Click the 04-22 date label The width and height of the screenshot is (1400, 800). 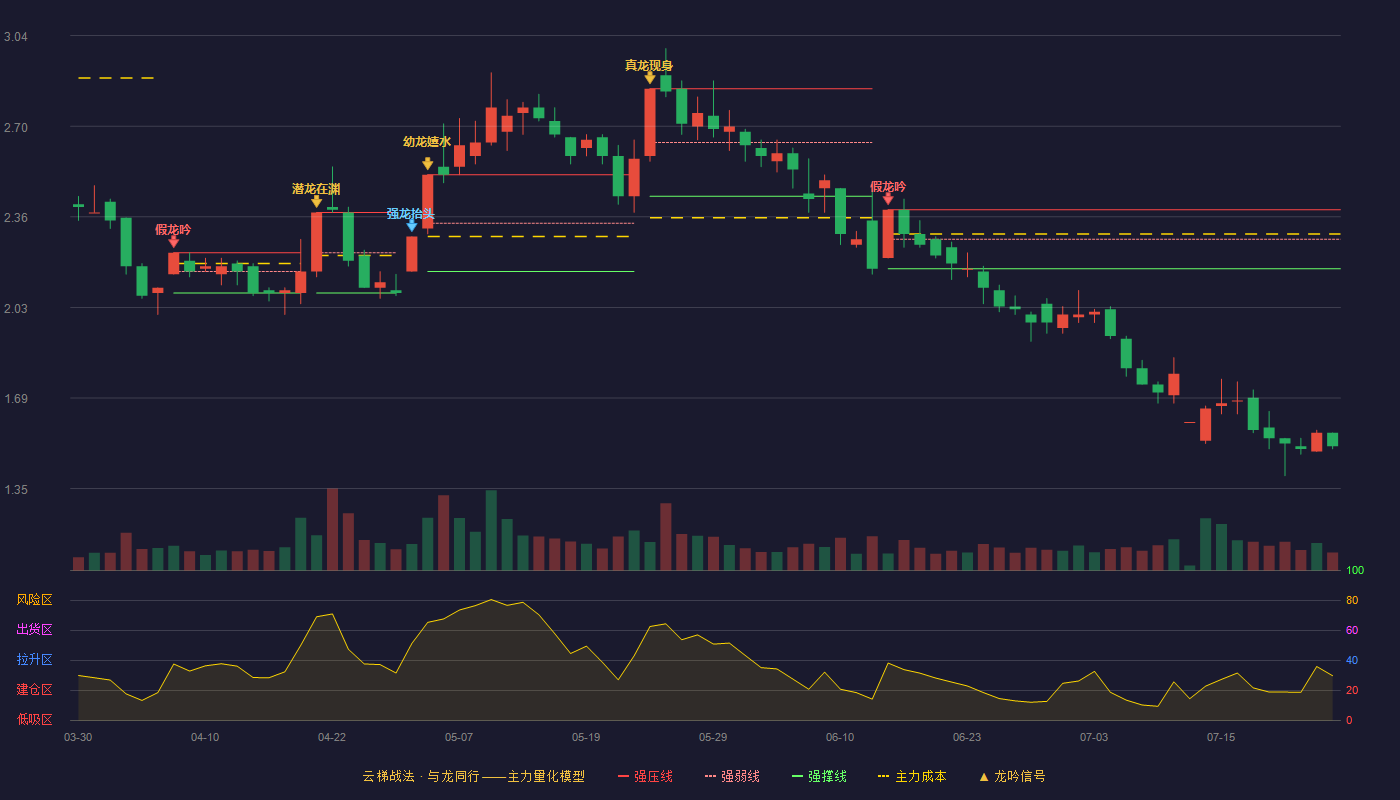tap(332, 737)
